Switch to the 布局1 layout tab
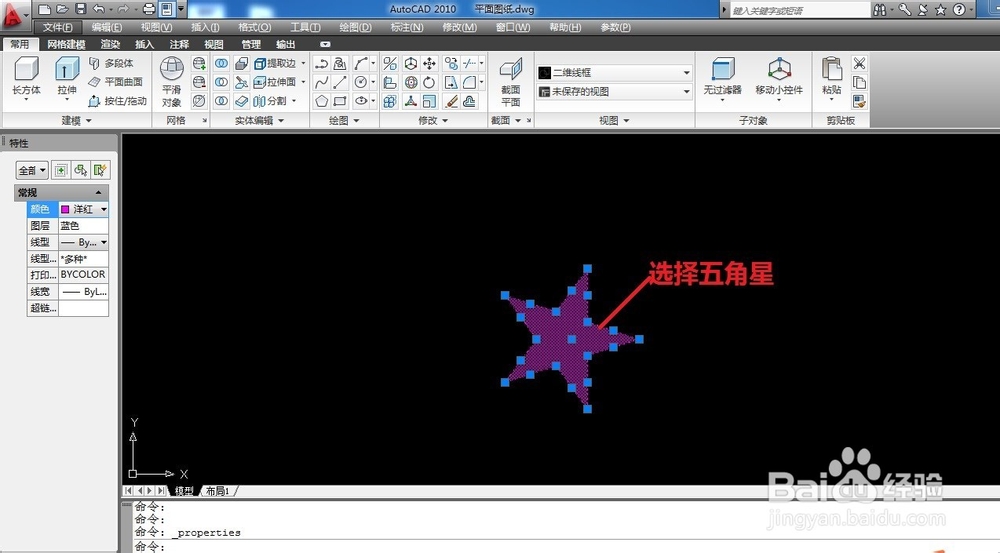The height and width of the screenshot is (553, 1000). 217,490
